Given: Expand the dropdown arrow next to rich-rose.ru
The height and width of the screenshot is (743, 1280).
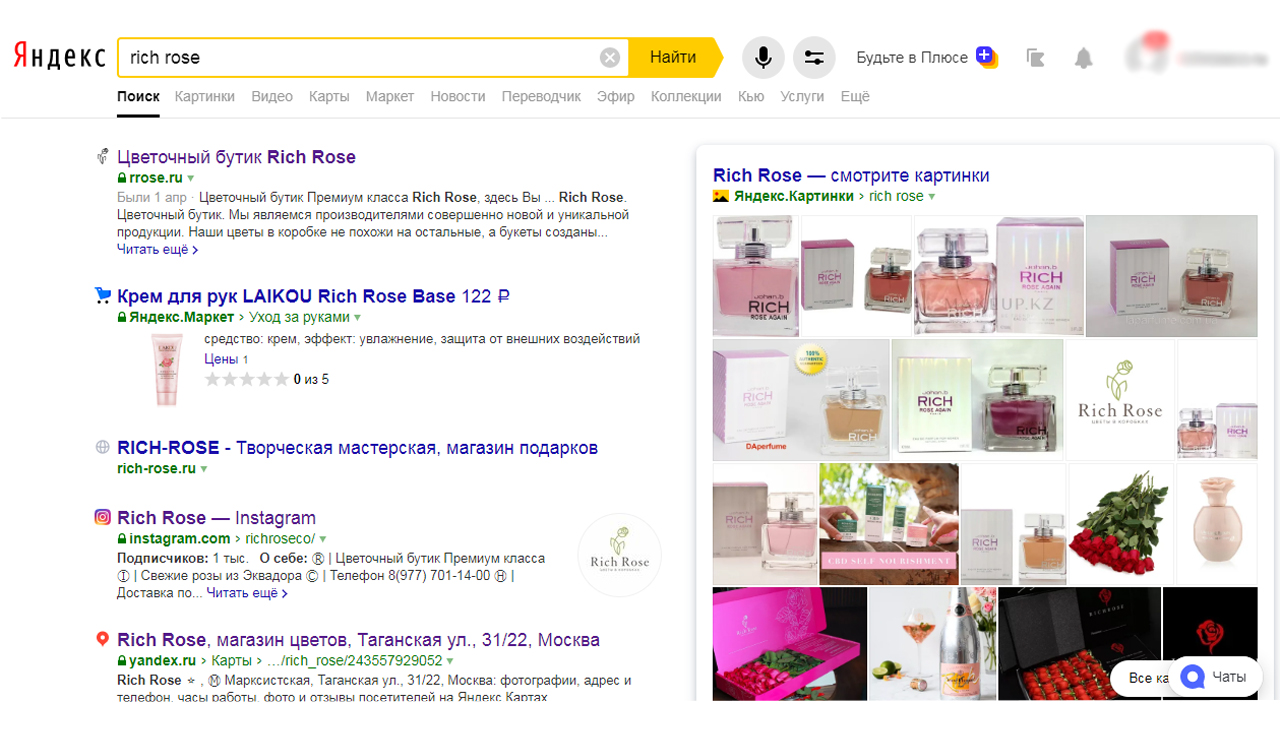Looking at the screenshot, I should (204, 469).
